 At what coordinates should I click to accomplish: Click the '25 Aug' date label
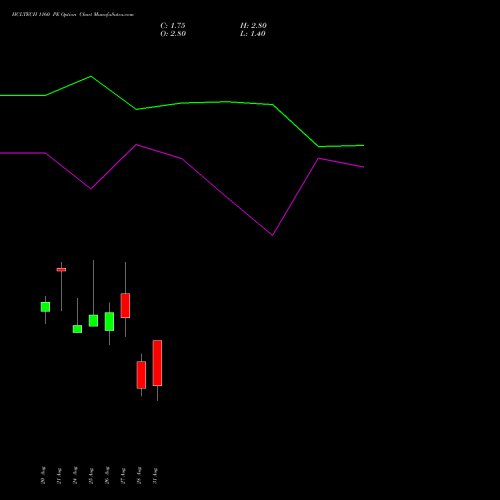tap(91, 475)
